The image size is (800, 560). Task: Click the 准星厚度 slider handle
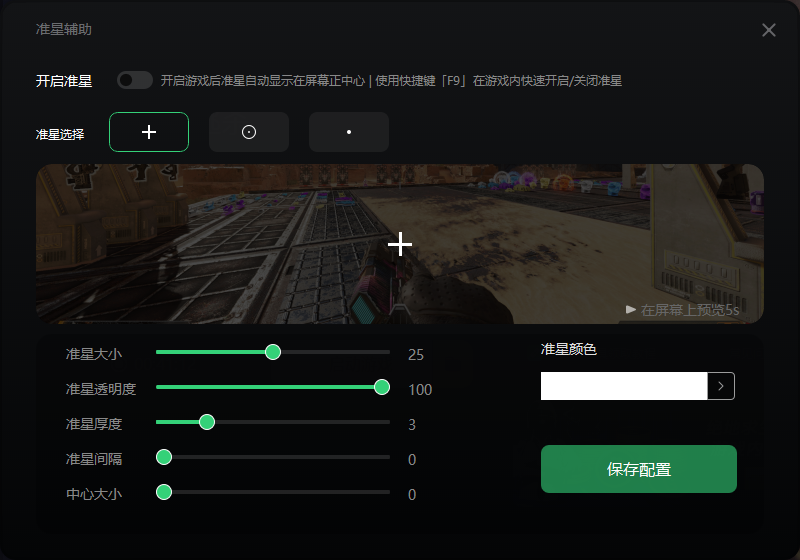click(207, 422)
